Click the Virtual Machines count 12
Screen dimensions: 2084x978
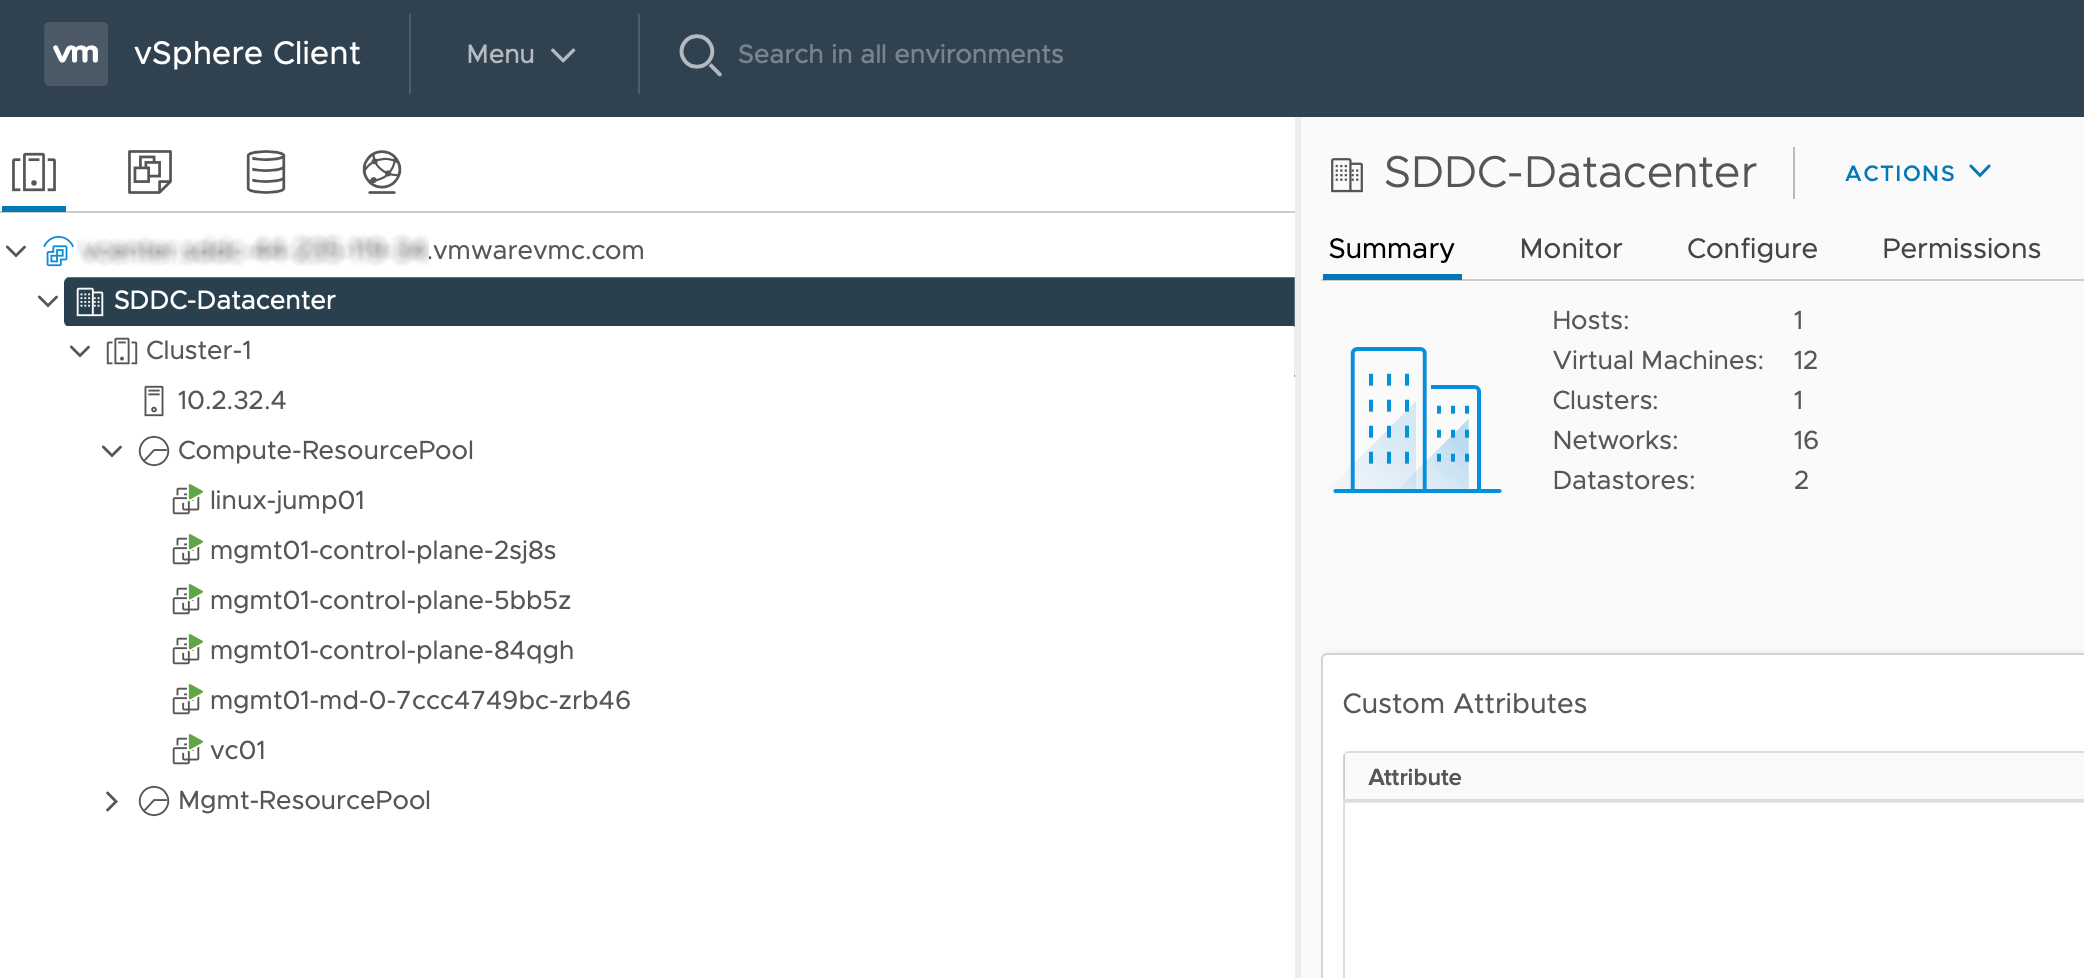point(1805,360)
